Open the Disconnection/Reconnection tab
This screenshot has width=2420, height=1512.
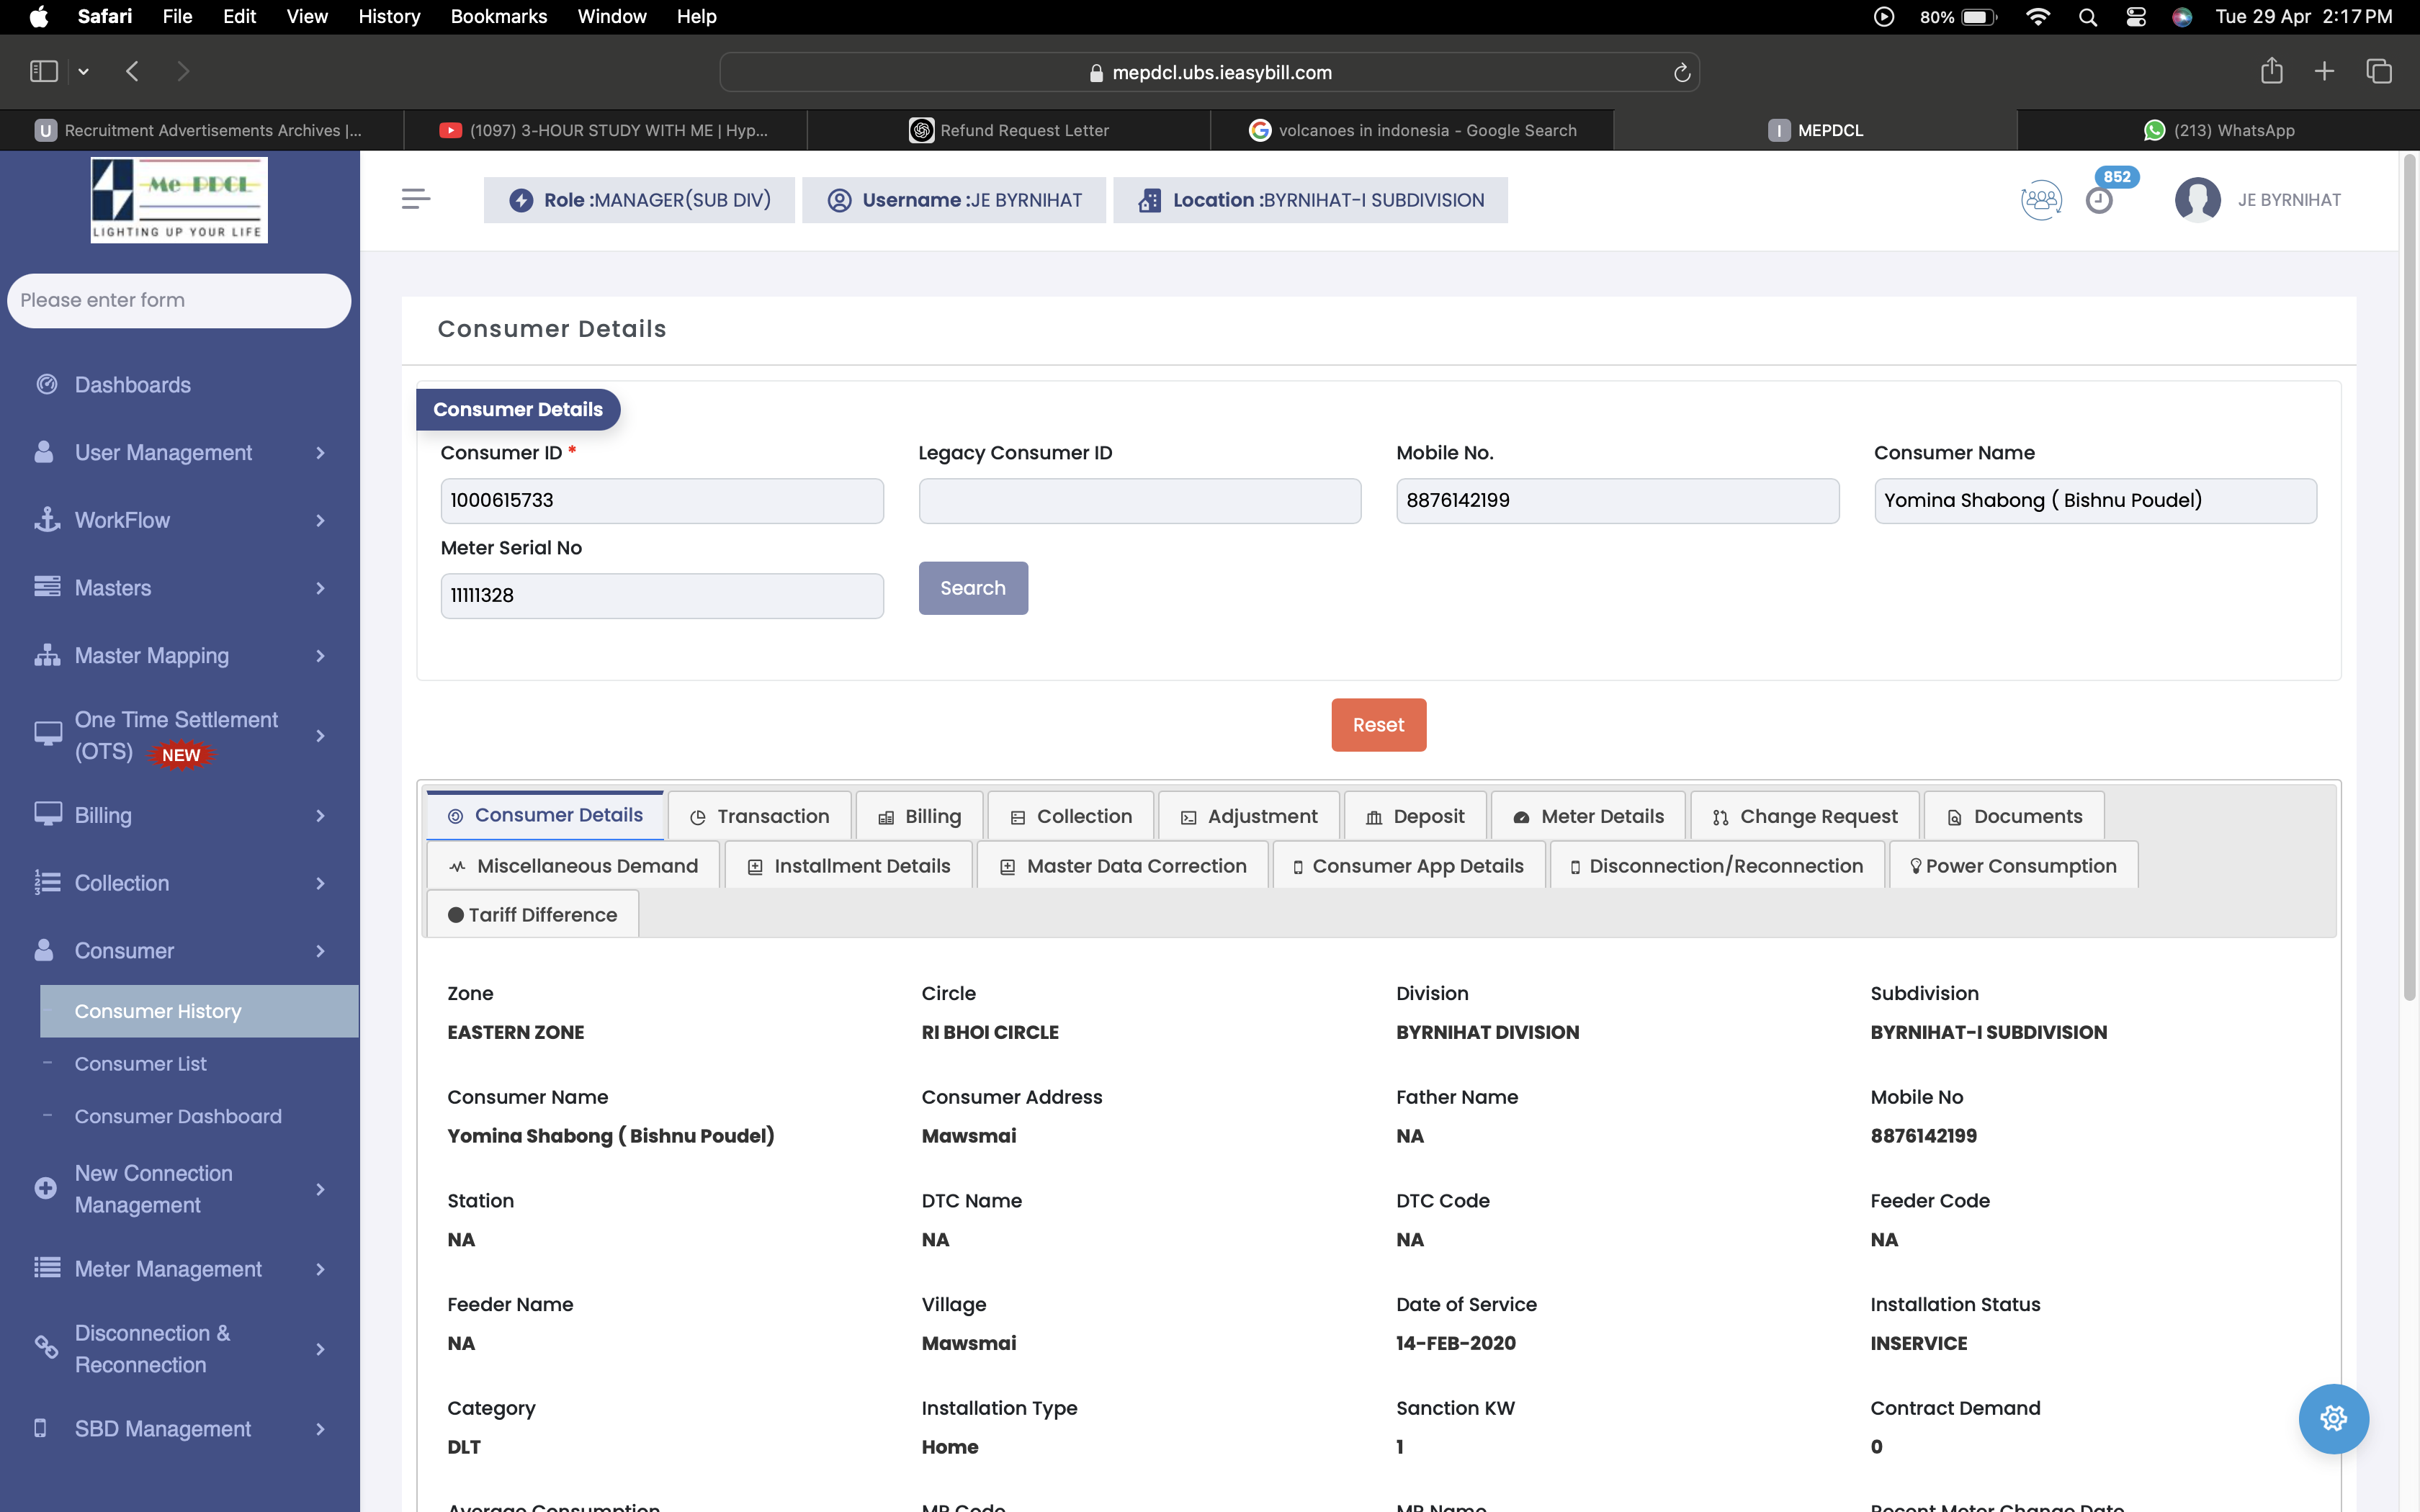(1717, 866)
